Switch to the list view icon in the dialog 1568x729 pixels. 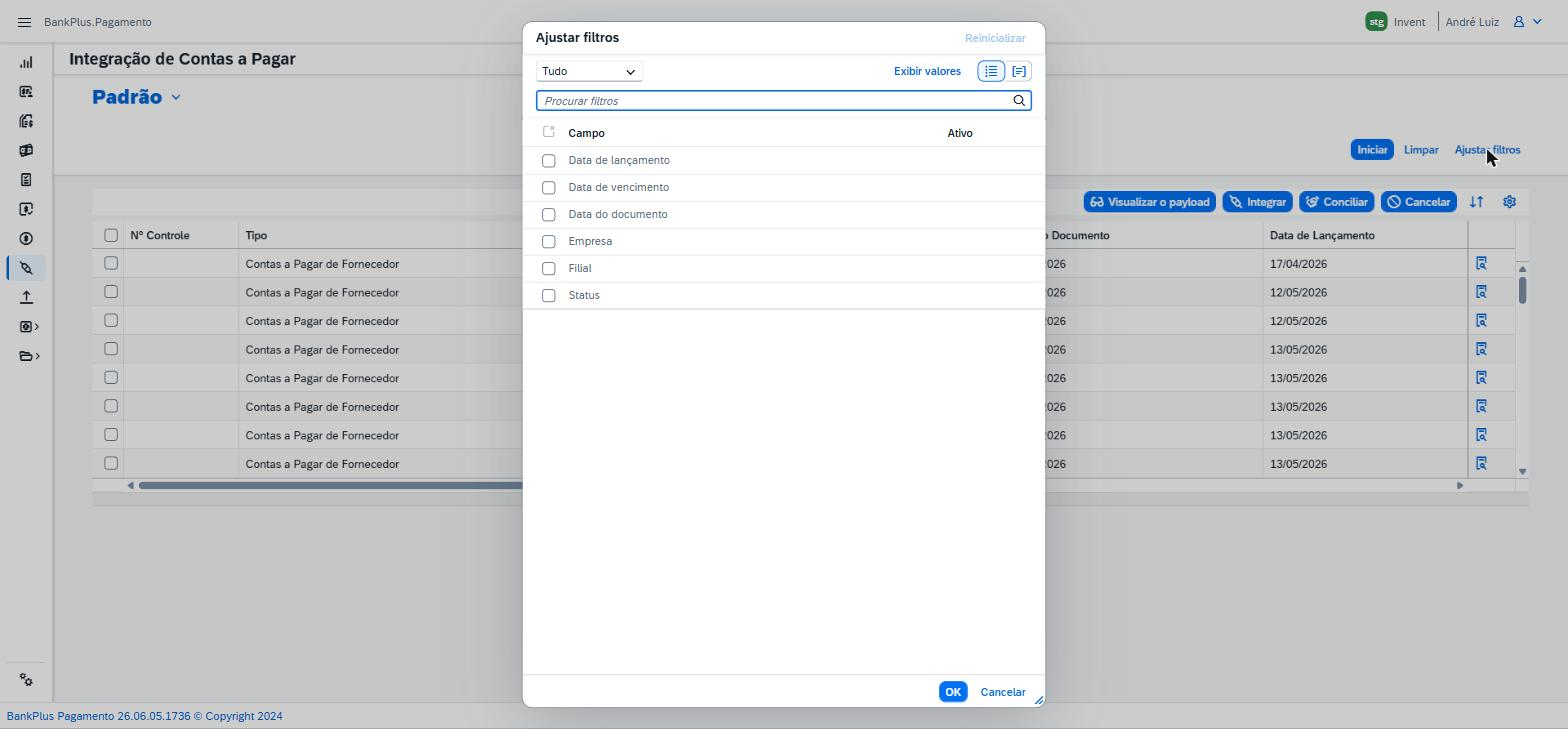(991, 71)
